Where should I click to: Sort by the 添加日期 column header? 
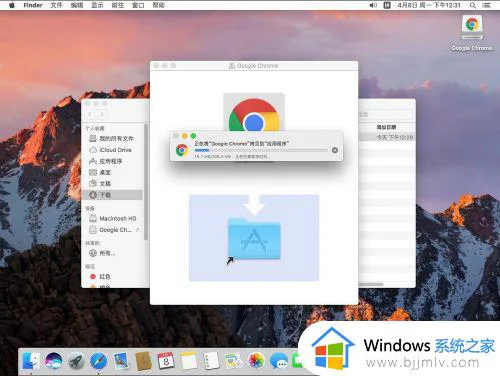tap(386, 127)
